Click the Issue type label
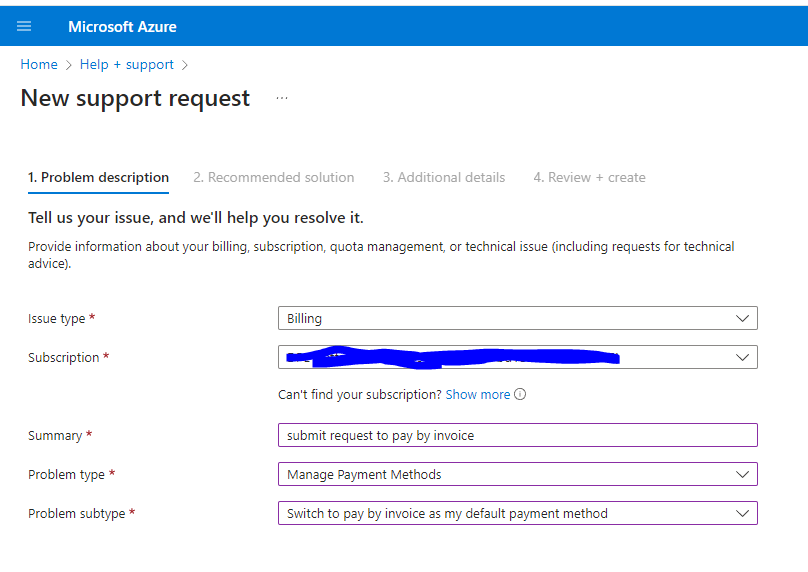The height and width of the screenshot is (572, 808). (57, 318)
